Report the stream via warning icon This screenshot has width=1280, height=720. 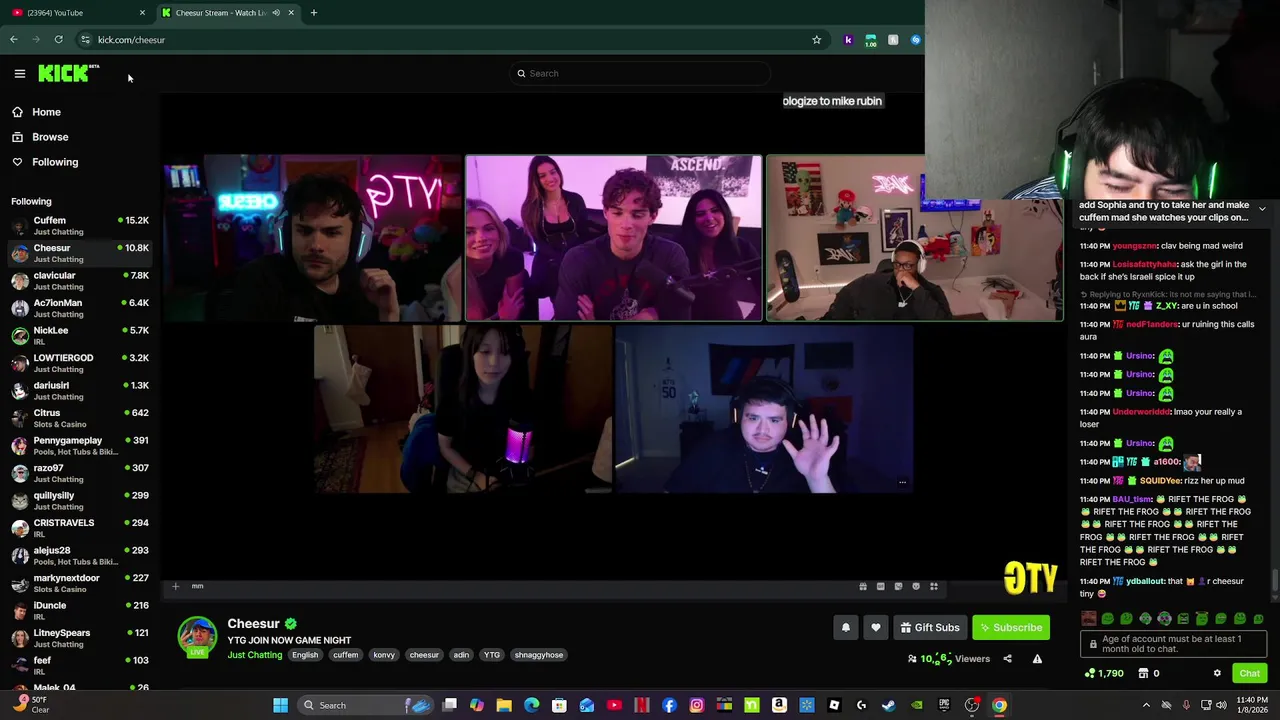(x=1037, y=659)
